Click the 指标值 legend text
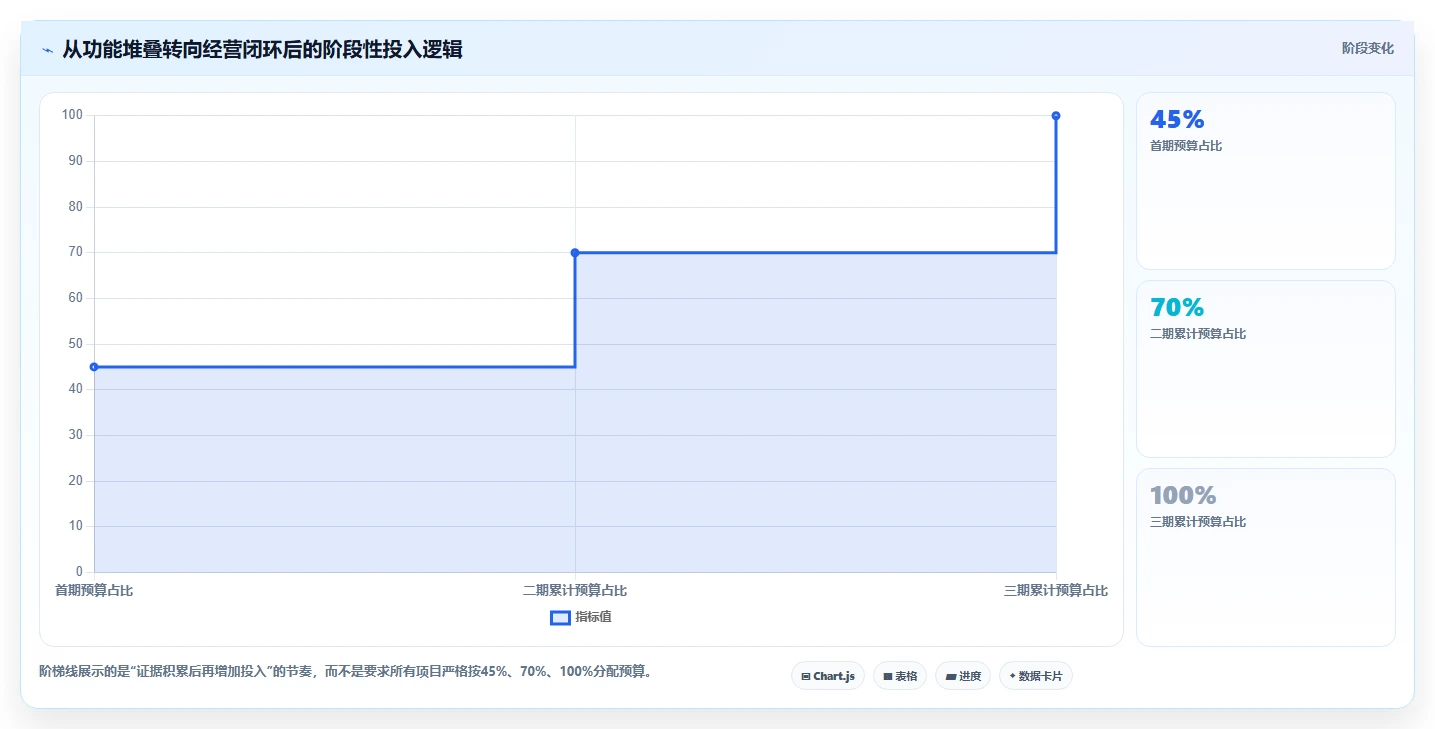1435x729 pixels. 593,617
